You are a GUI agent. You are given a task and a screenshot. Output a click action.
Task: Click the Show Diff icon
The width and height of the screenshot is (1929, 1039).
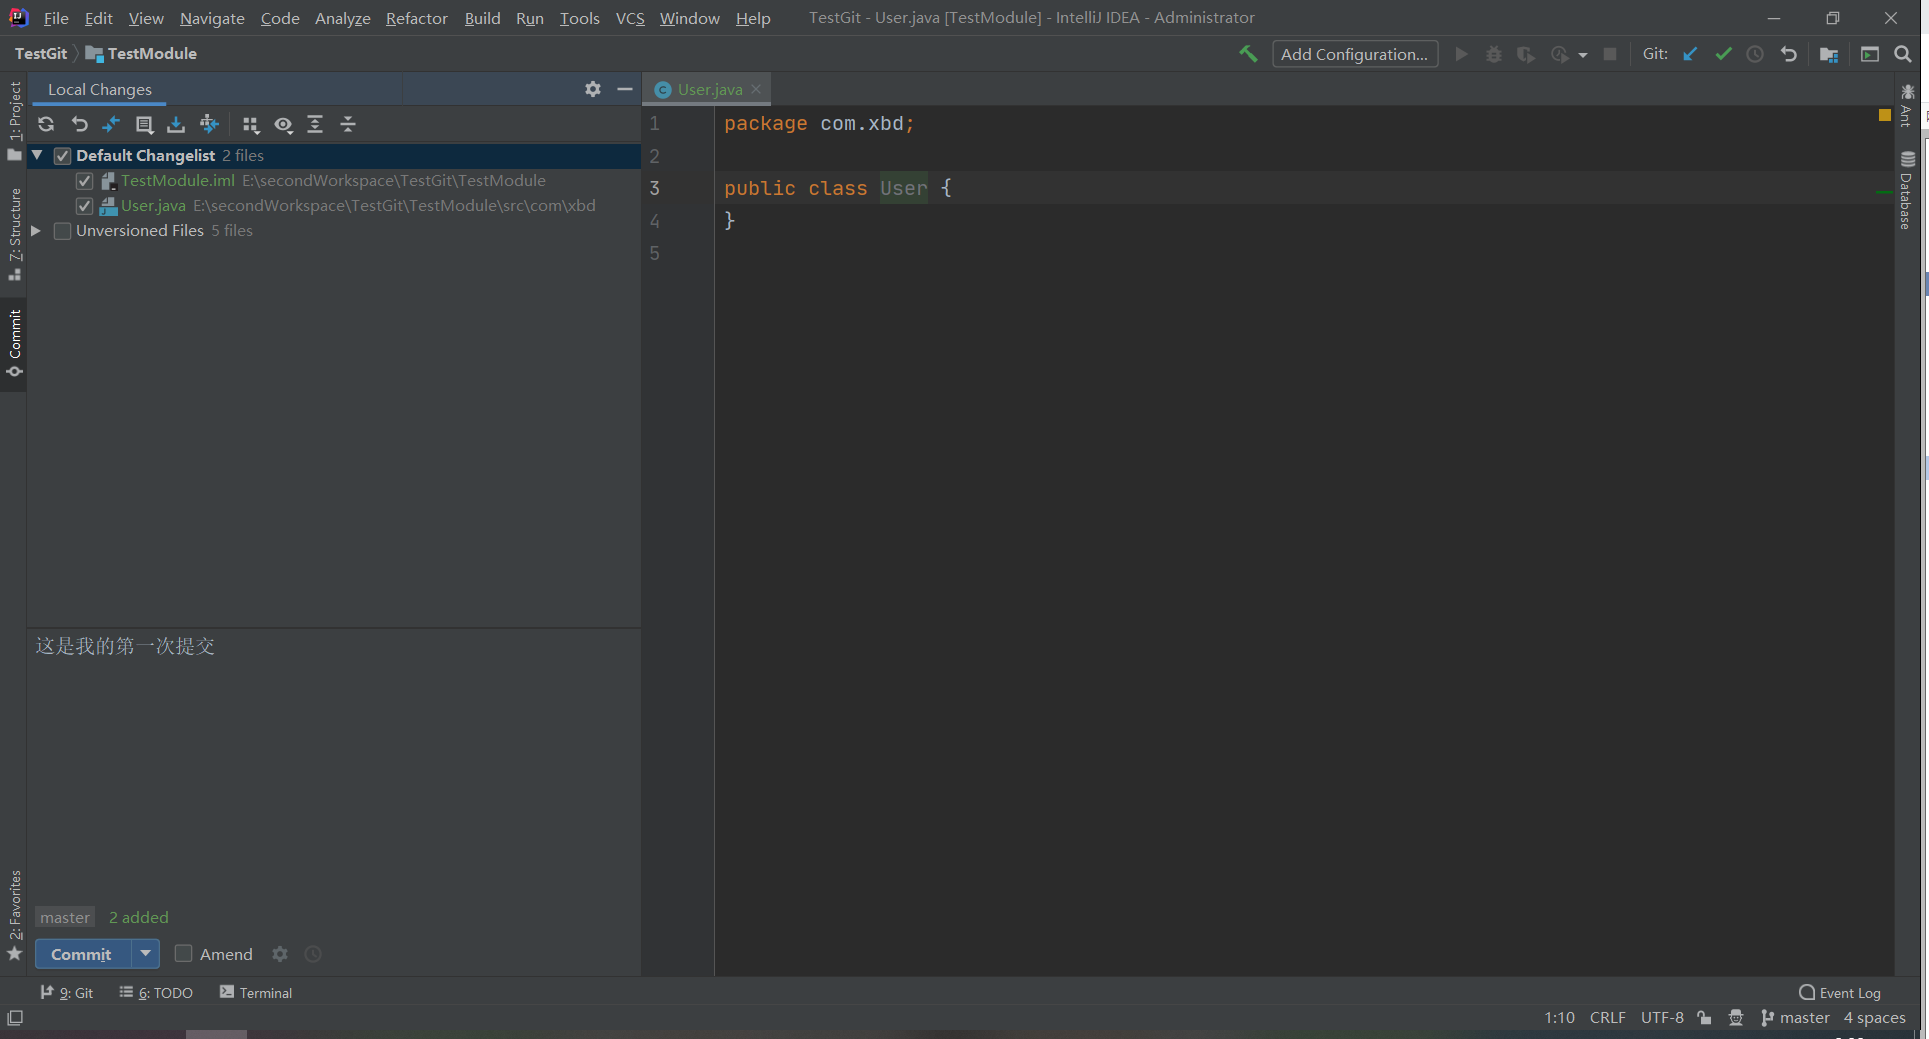pos(111,124)
